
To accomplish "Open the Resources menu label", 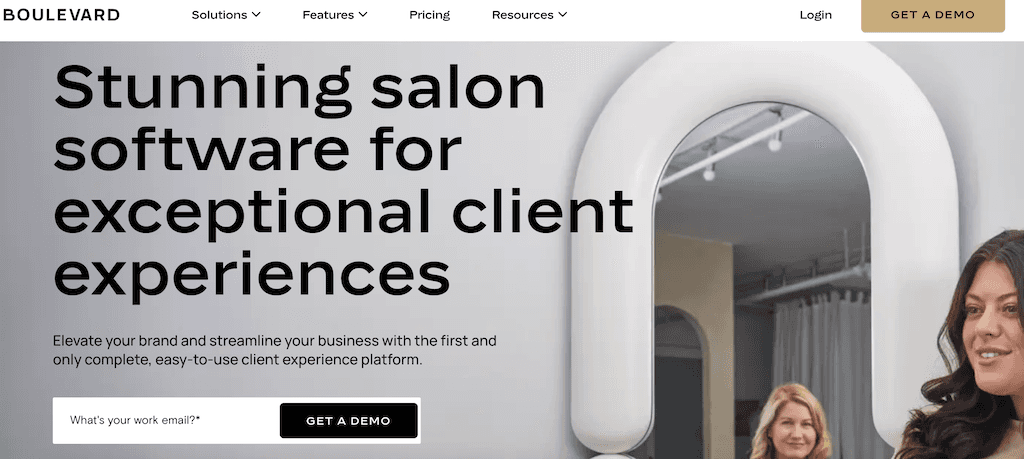I will tap(522, 14).
